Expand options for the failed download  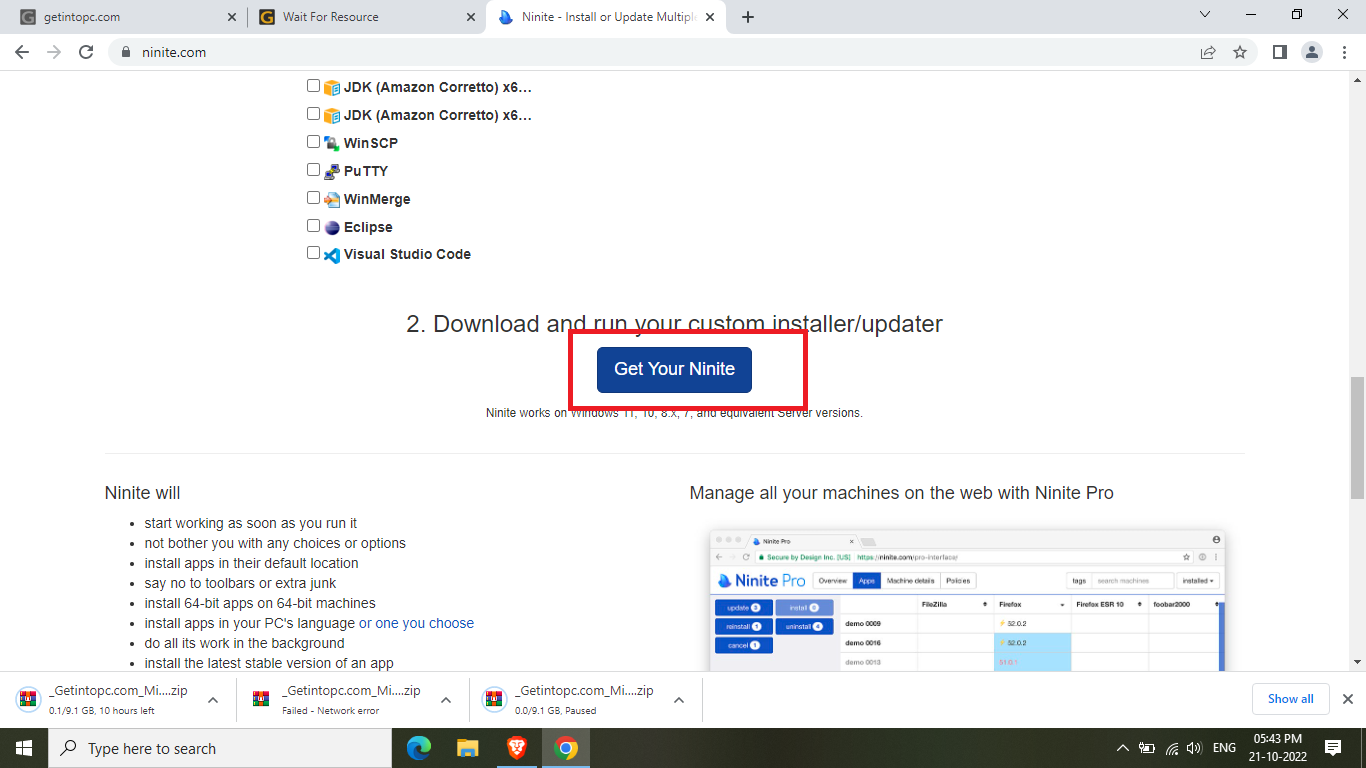pos(446,700)
